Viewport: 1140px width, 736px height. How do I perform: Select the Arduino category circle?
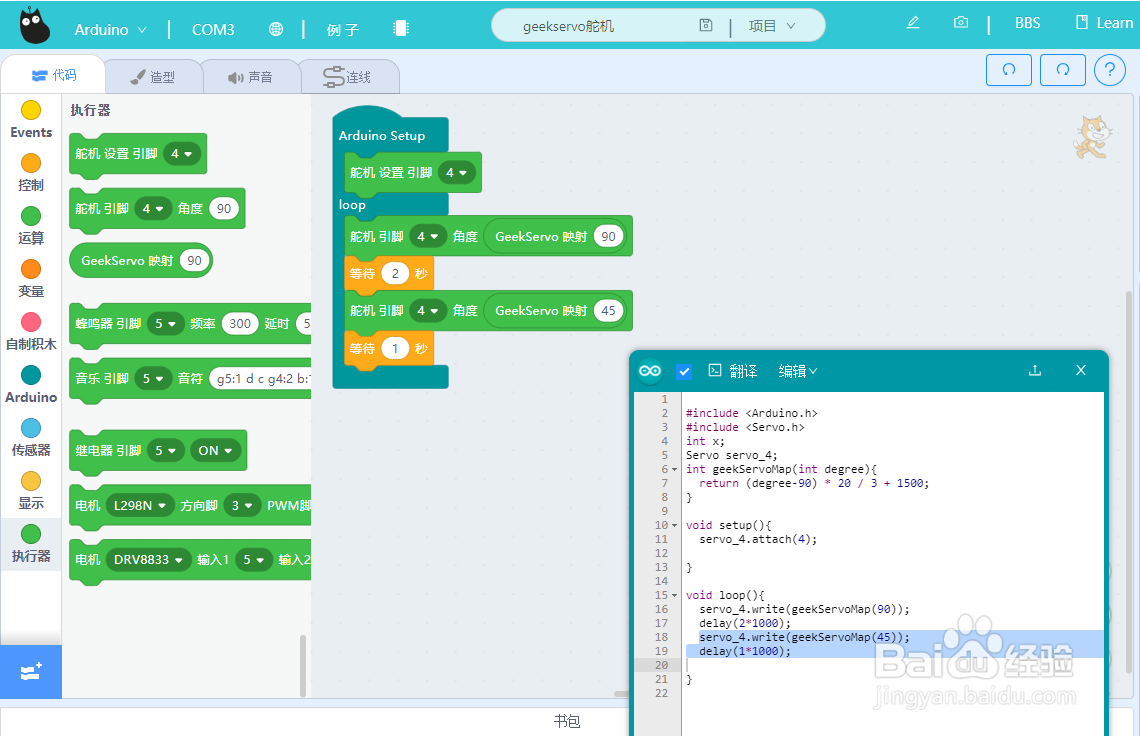point(31,375)
